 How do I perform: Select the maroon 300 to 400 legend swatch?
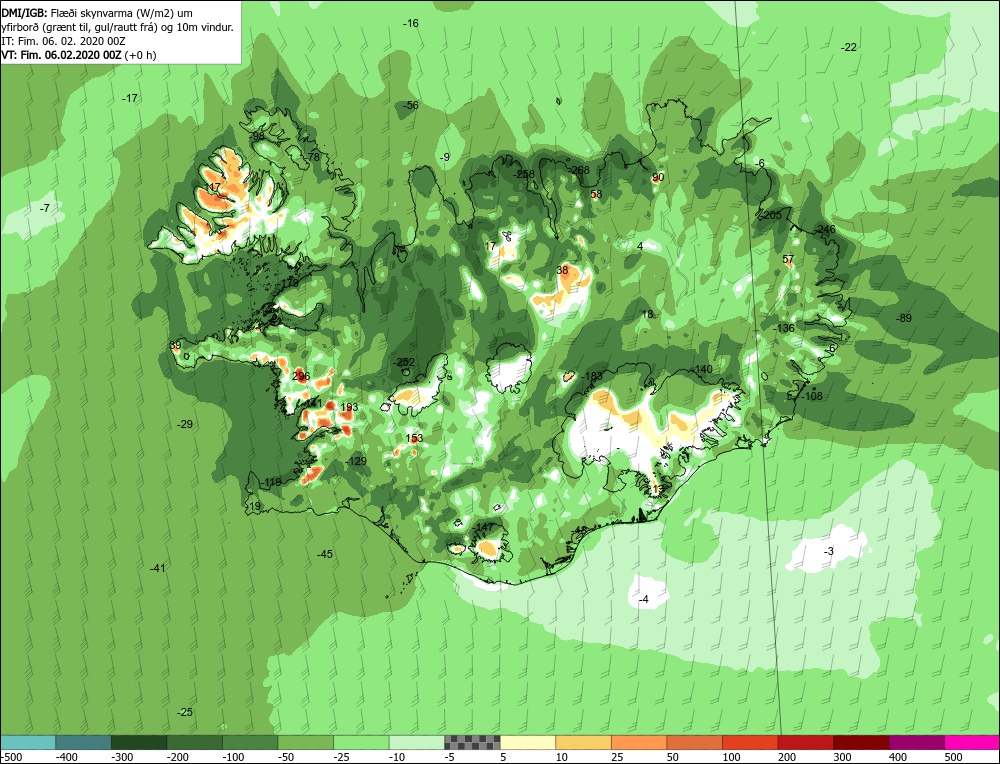(861, 742)
